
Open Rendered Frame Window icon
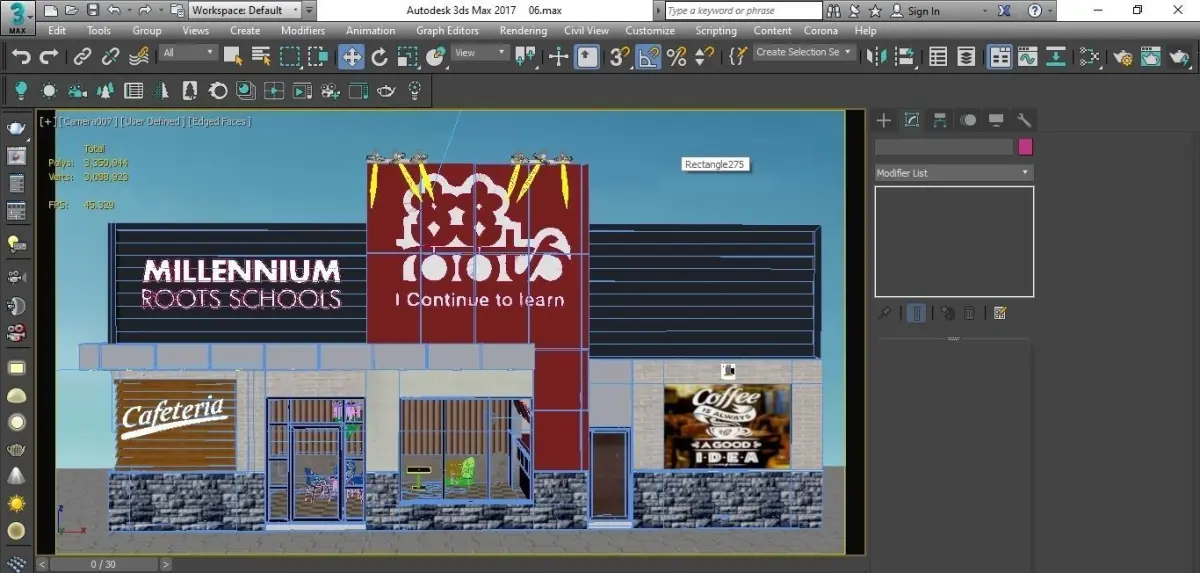[x=1151, y=57]
